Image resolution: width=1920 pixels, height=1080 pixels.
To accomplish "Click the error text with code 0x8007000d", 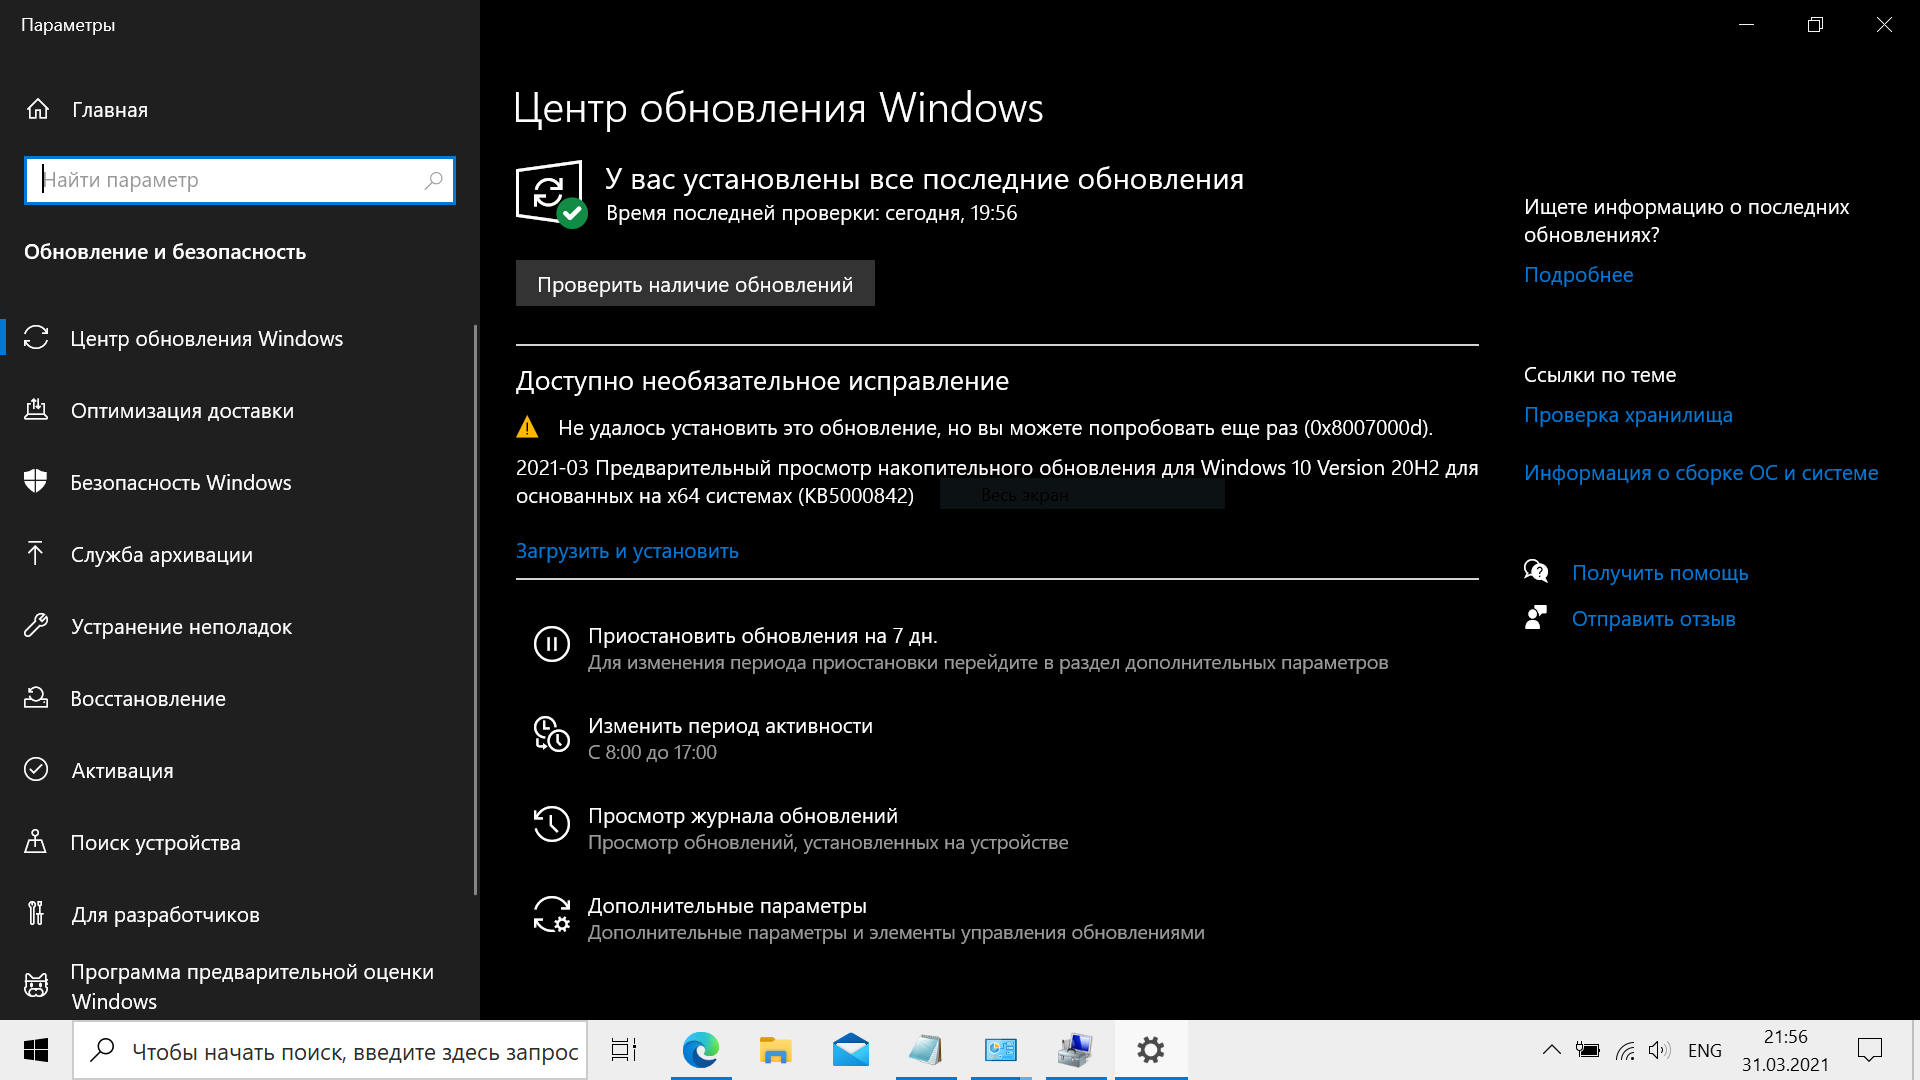I will (995, 428).
